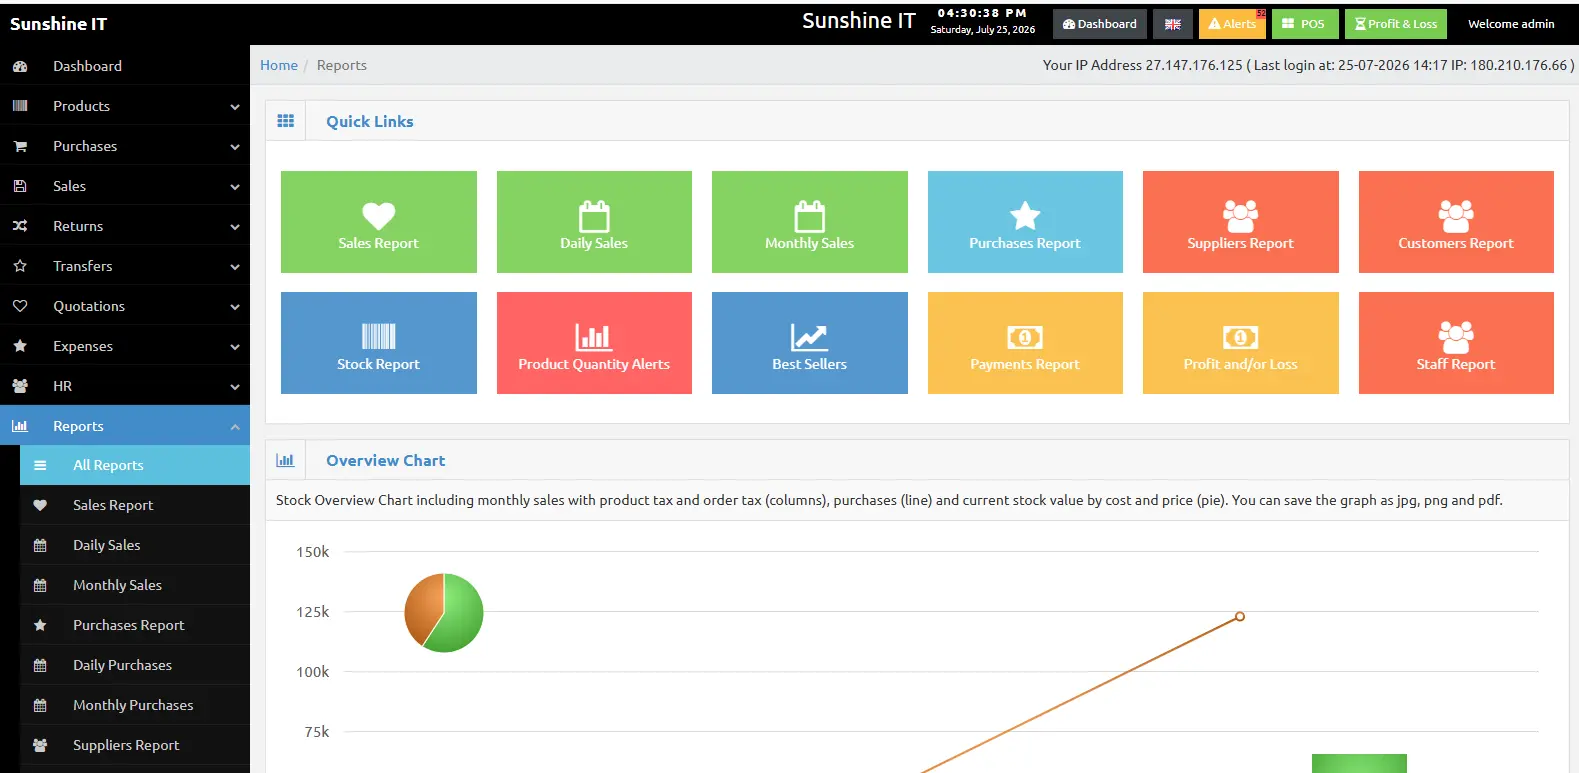Open the Staff Report quick link tile

pos(1456,343)
